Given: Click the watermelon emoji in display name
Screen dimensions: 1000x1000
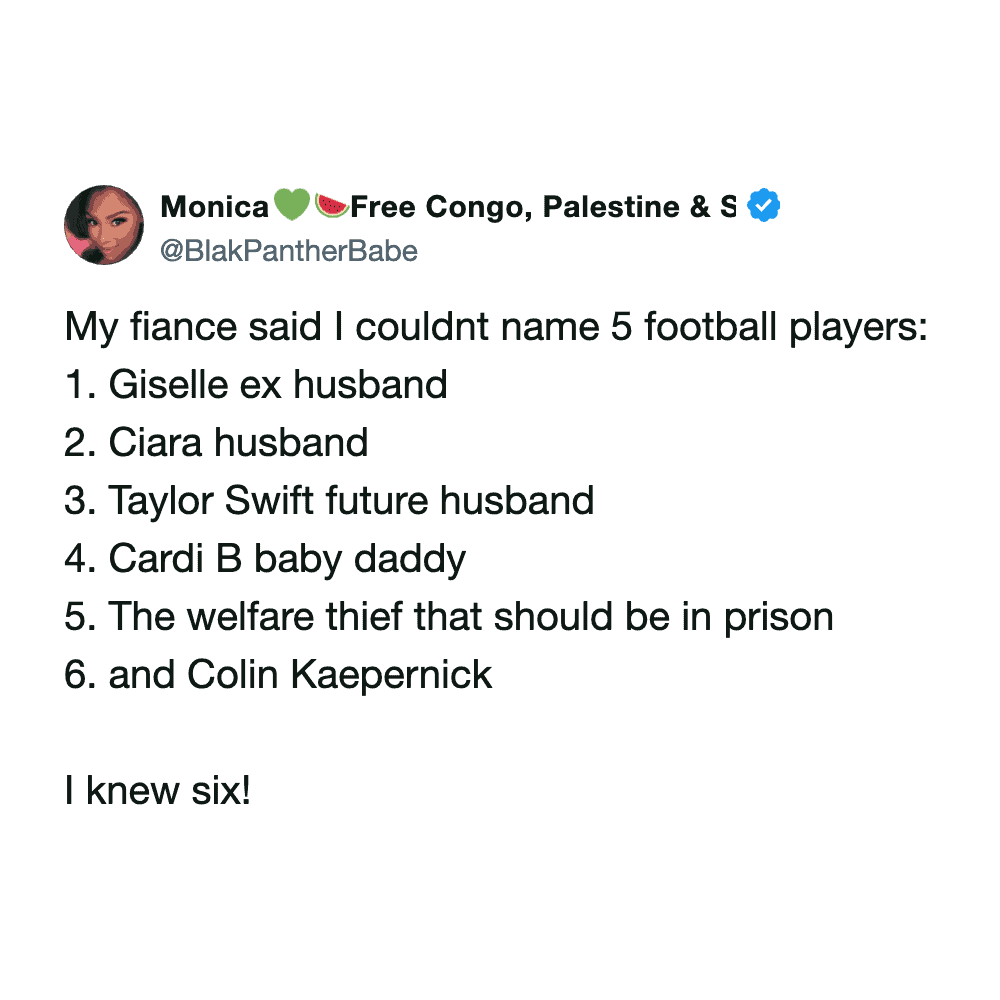Looking at the screenshot, I should tap(333, 206).
